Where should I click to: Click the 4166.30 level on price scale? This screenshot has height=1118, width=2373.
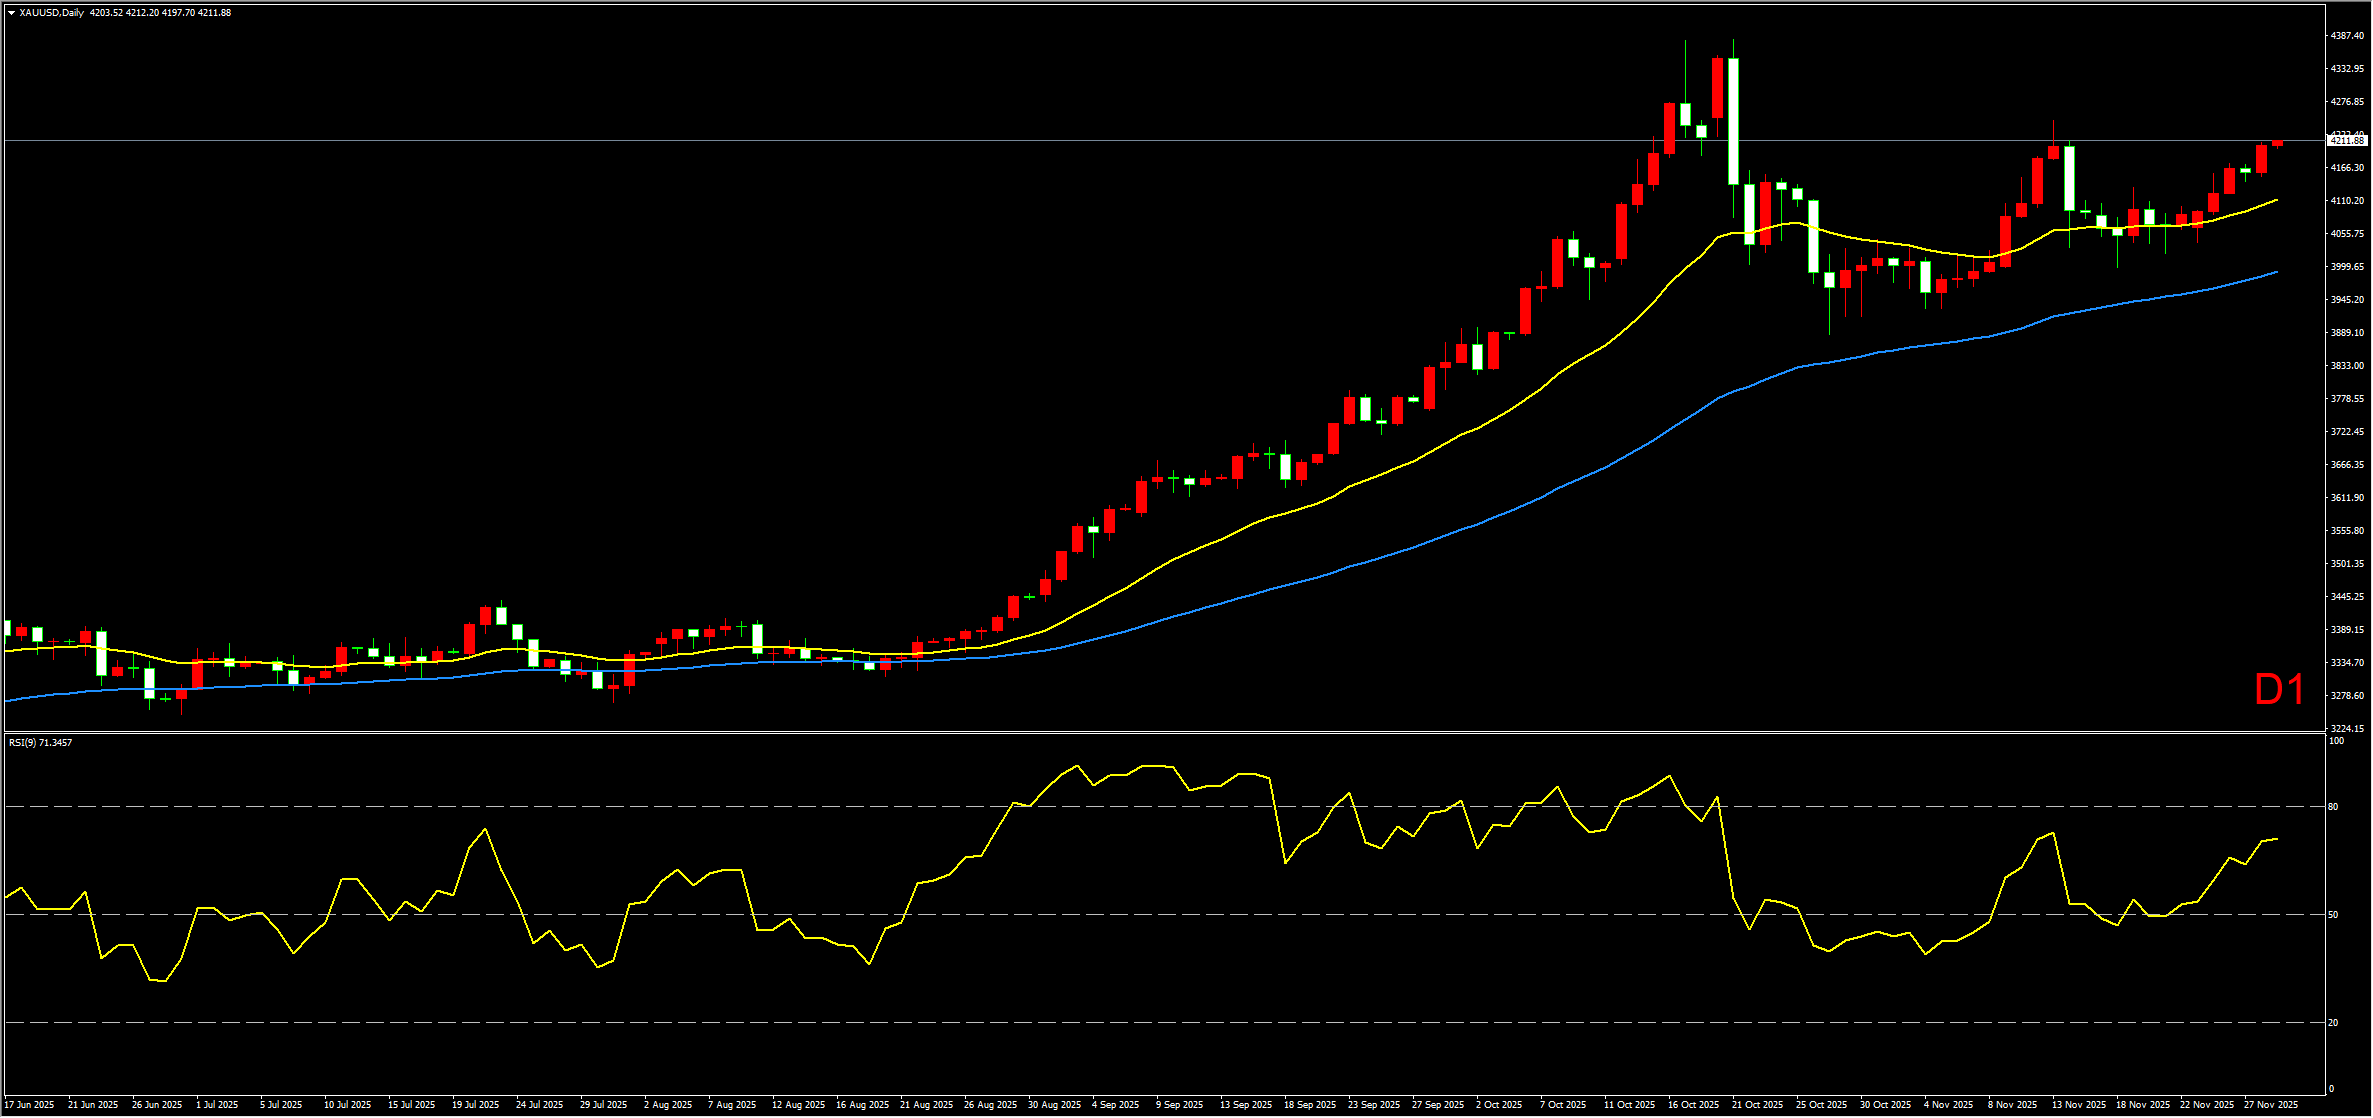pyautogui.click(x=2347, y=168)
